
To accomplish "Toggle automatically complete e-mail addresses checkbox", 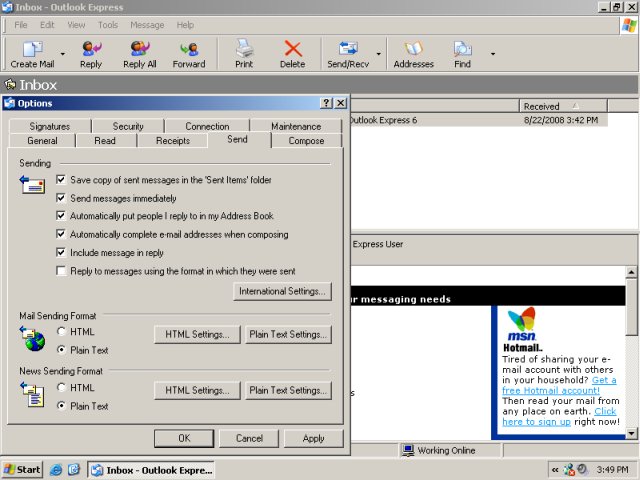I will tap(61, 234).
